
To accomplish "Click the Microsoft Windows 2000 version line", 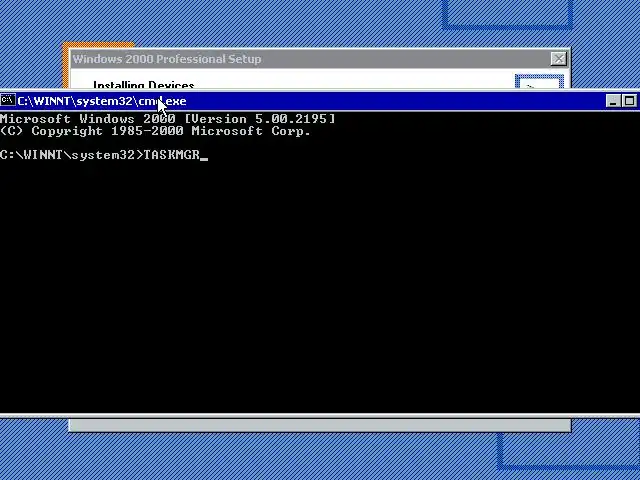I will coord(167,119).
